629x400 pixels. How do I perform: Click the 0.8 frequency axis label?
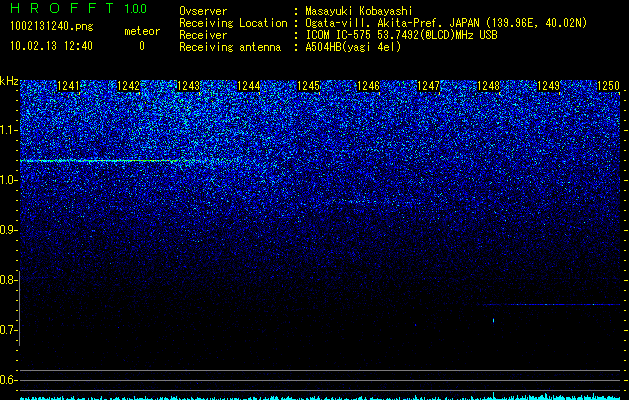point(8,280)
